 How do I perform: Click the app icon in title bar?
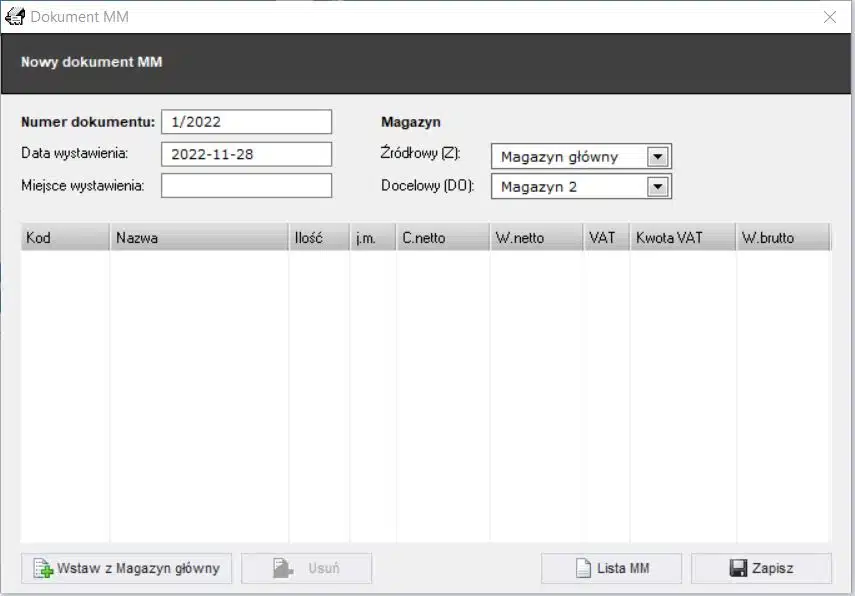[x=15, y=17]
